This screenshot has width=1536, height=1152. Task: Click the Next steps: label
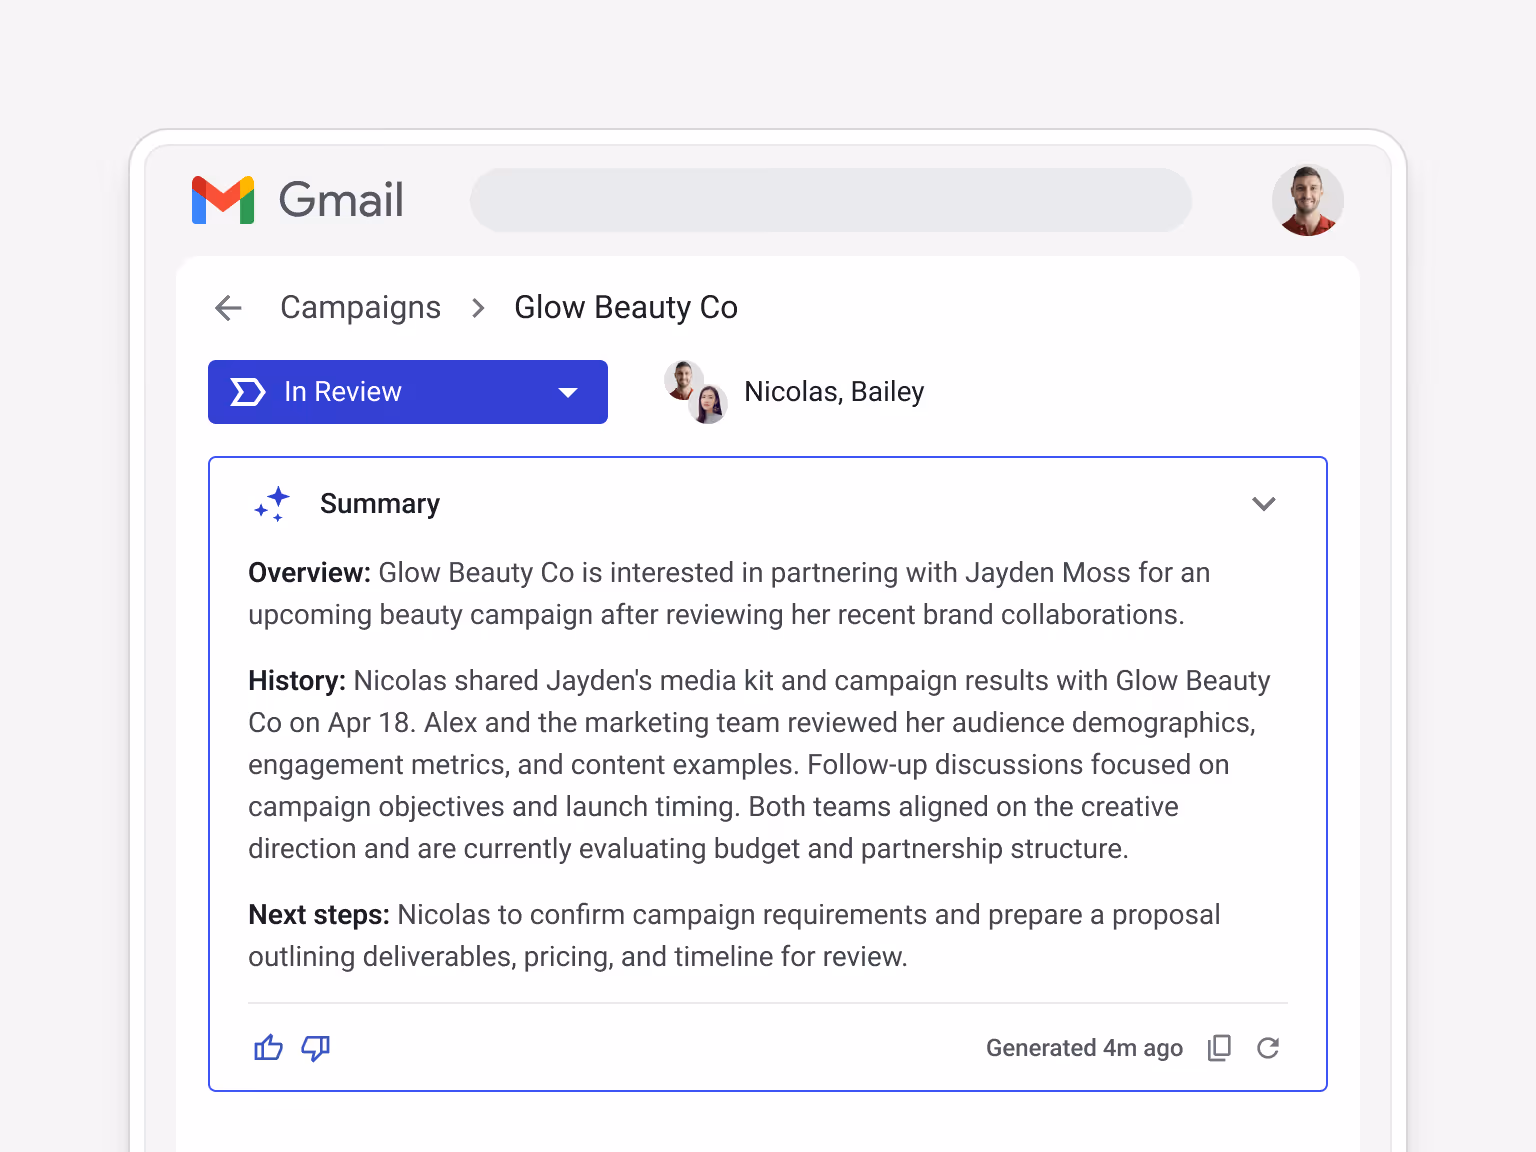pos(319,915)
